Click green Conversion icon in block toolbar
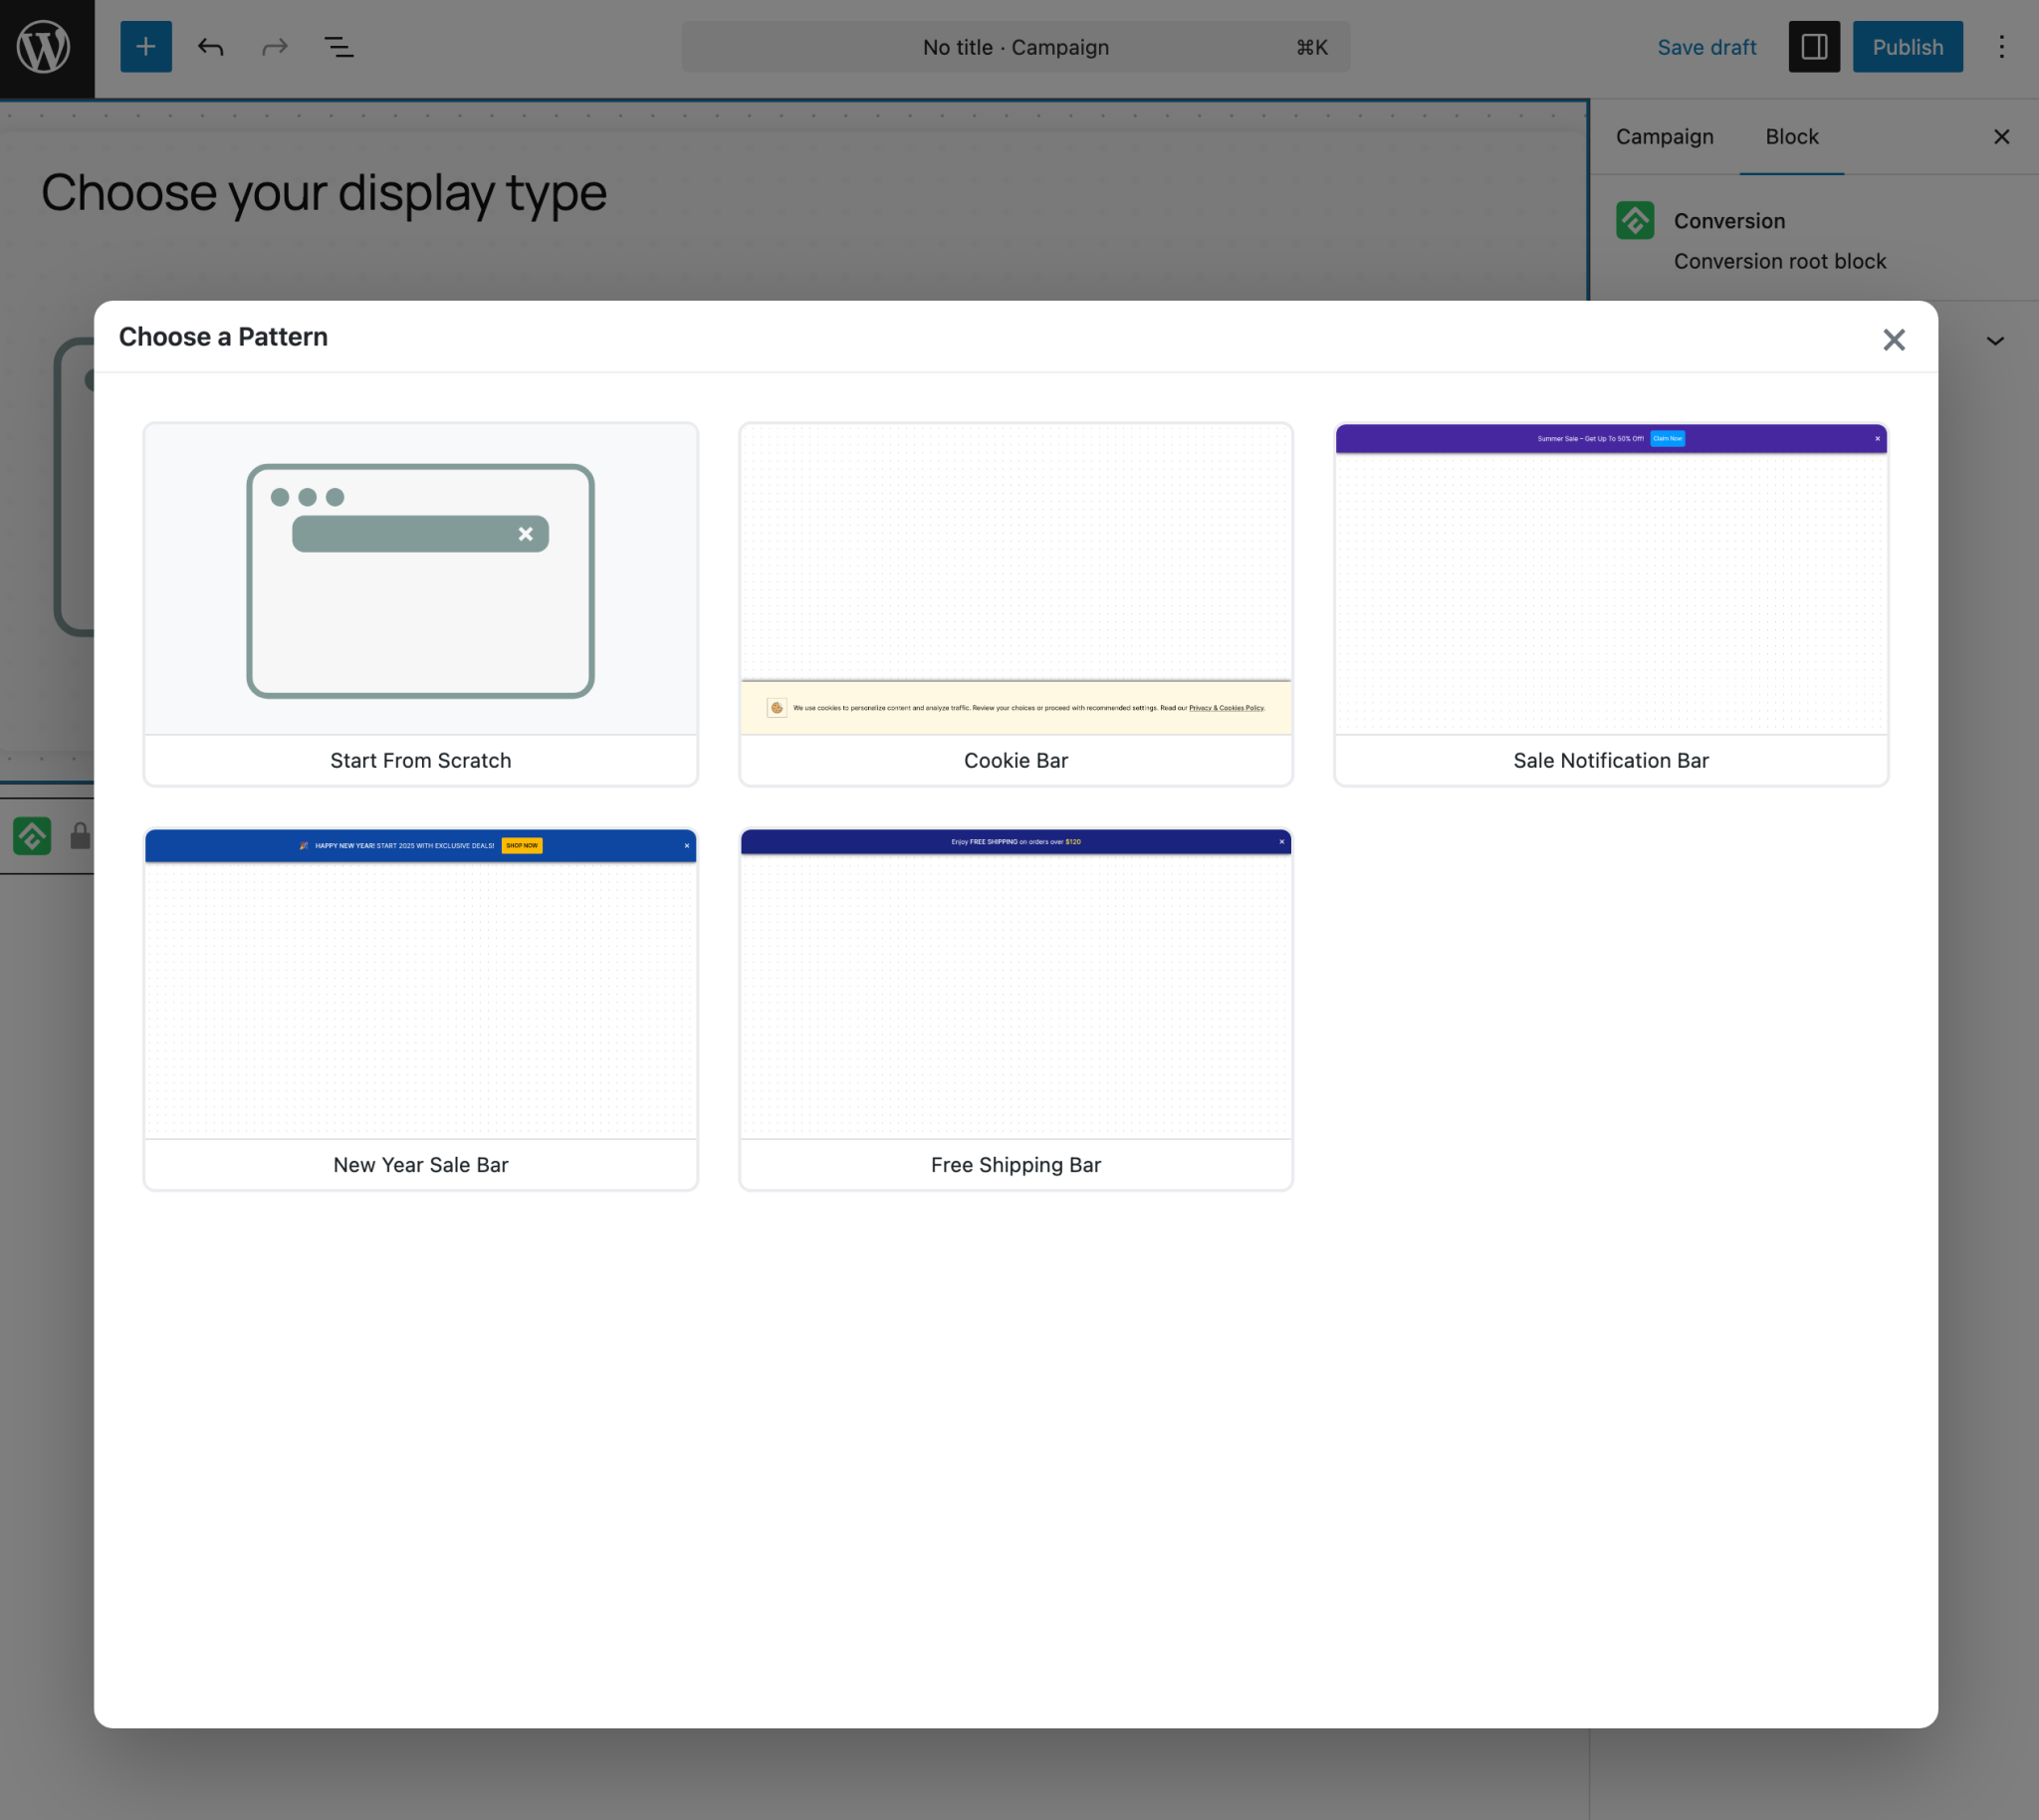This screenshot has height=1820, width=2039. coord(32,836)
